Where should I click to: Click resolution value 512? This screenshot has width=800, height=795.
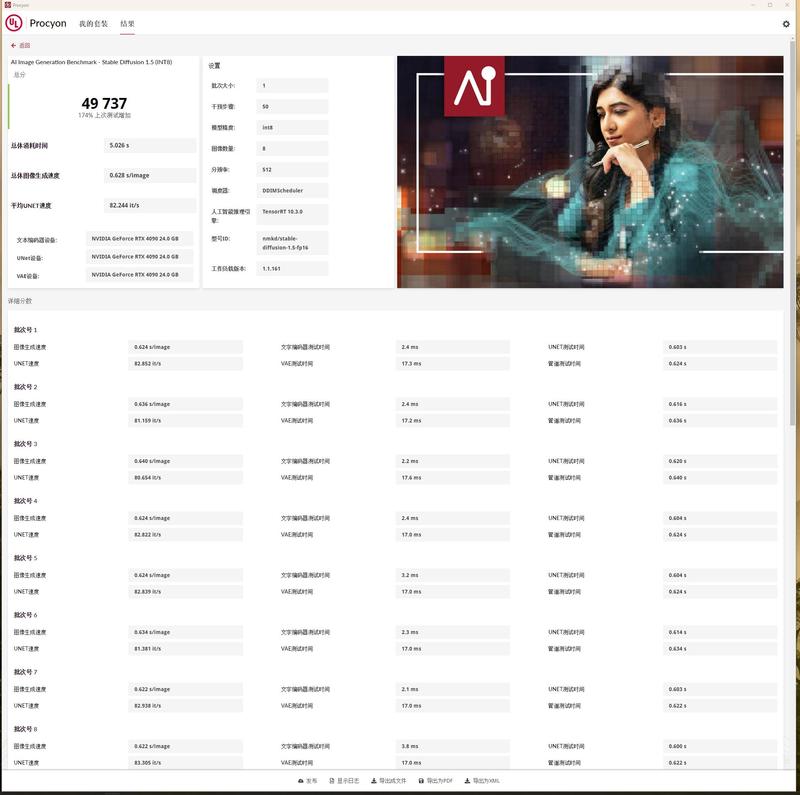point(292,169)
